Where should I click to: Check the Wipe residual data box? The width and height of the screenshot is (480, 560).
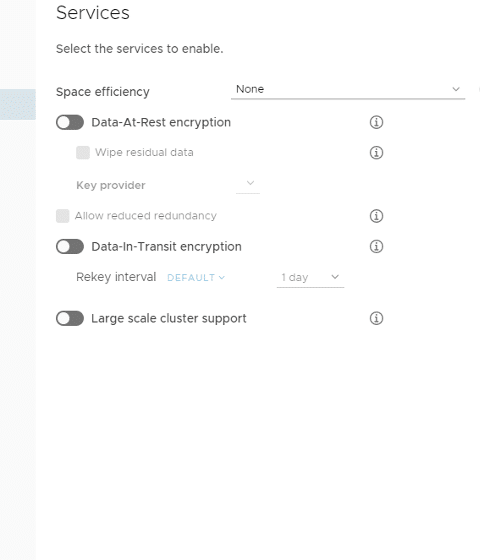coord(83,152)
